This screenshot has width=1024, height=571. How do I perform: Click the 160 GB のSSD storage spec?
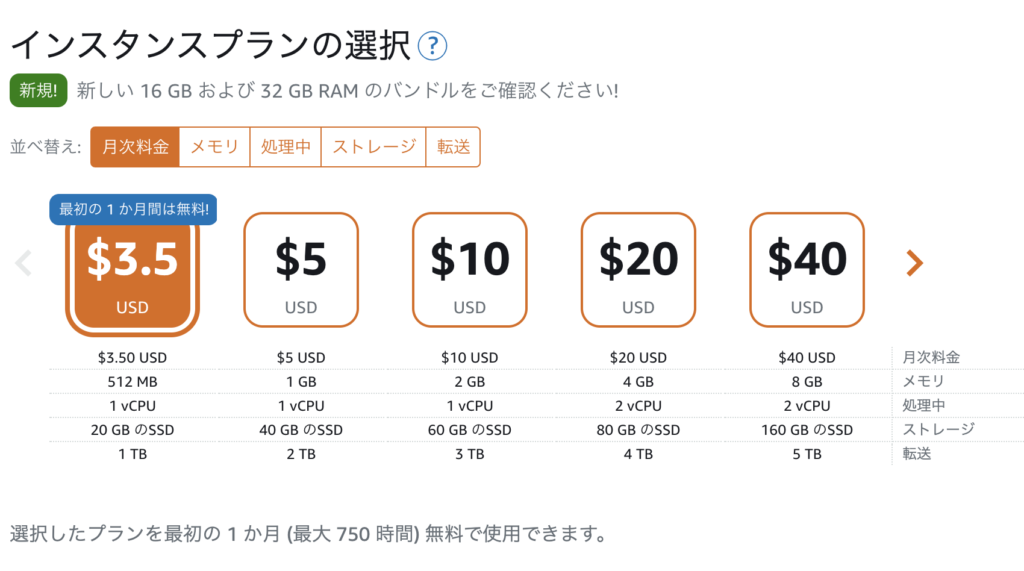coord(807,431)
